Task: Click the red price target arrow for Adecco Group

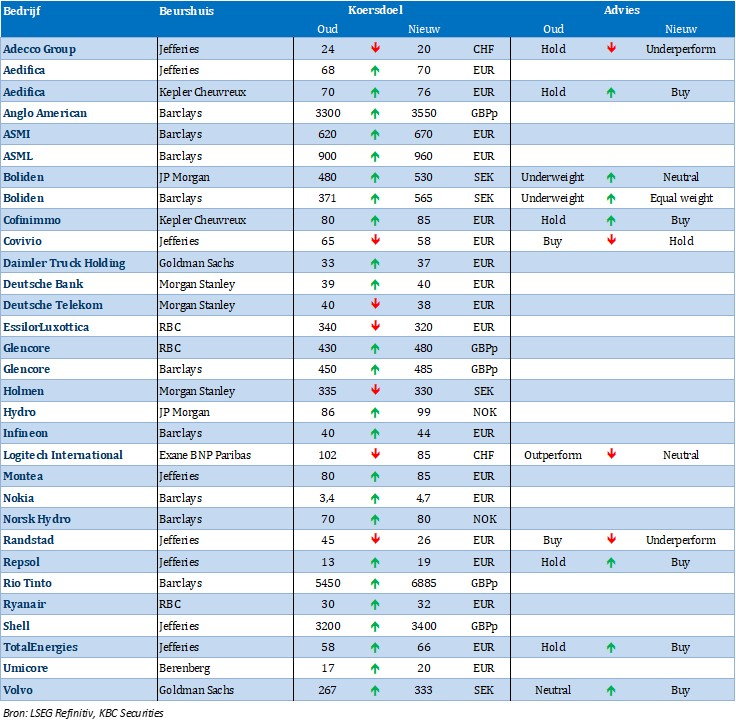Action: (x=374, y=48)
